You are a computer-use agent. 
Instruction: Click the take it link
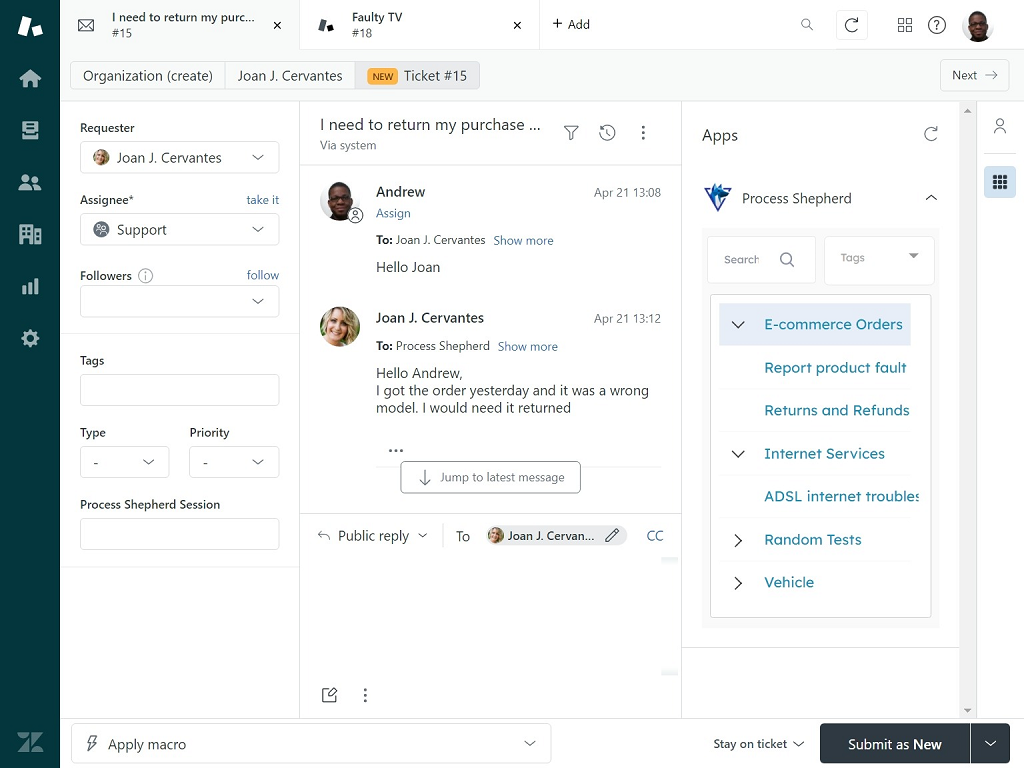click(262, 200)
